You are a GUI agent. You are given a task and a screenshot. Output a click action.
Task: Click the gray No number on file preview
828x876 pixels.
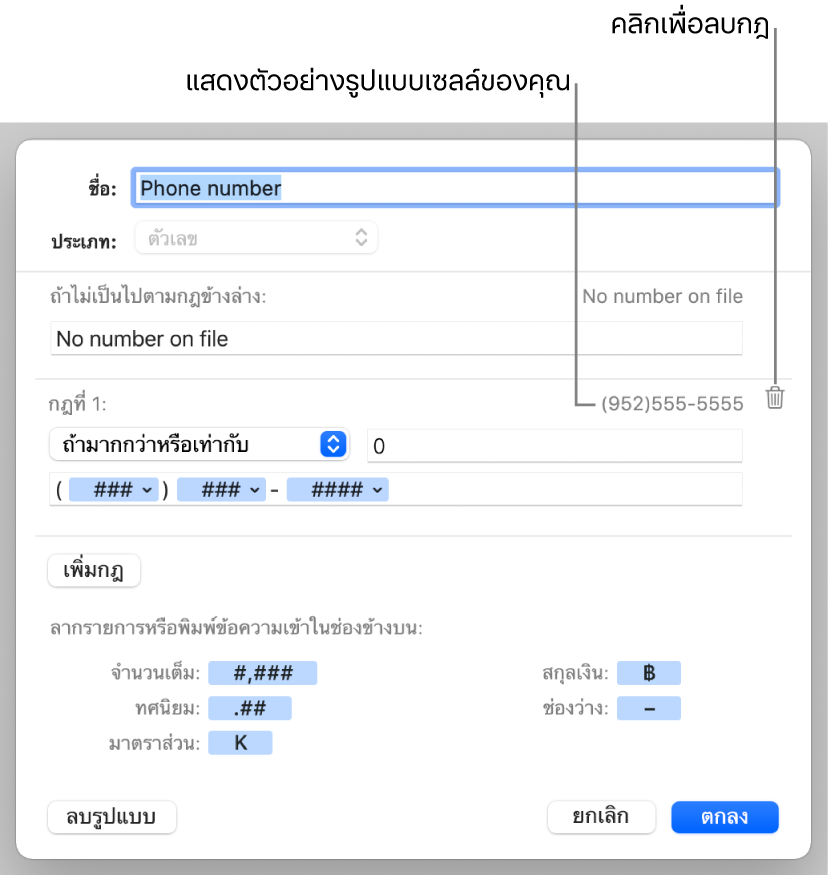point(663,296)
